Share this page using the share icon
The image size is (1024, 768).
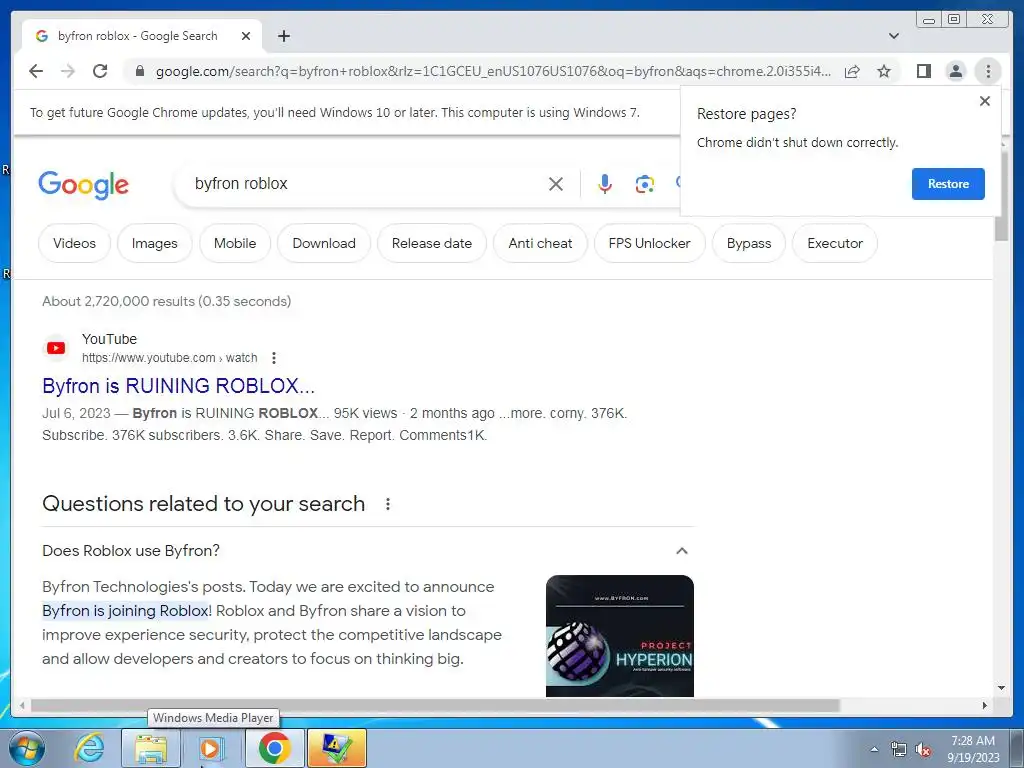point(852,71)
